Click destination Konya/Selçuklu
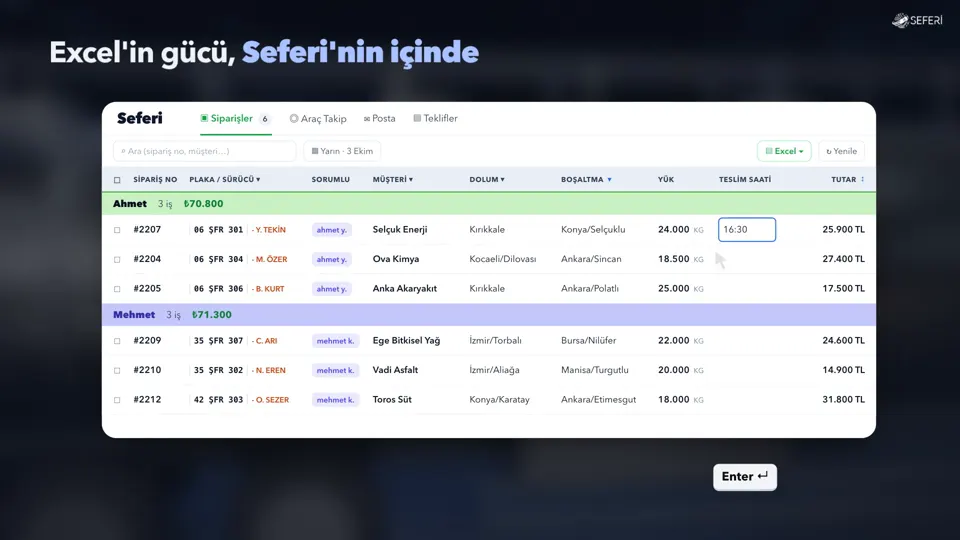The image size is (960, 540). pos(593,230)
